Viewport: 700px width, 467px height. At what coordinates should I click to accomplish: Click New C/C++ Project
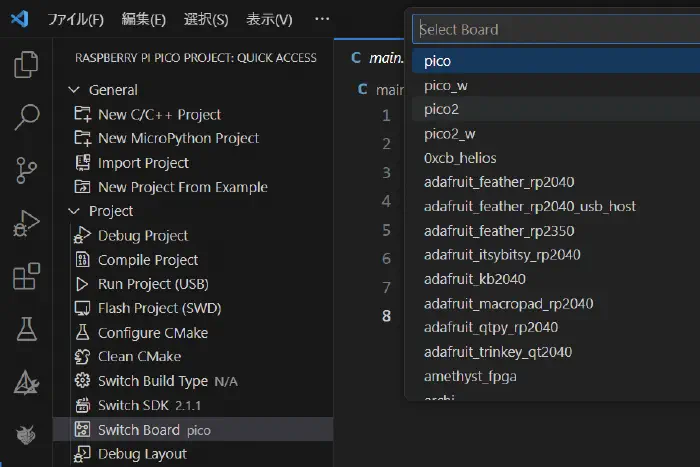pyautogui.click(x=159, y=114)
